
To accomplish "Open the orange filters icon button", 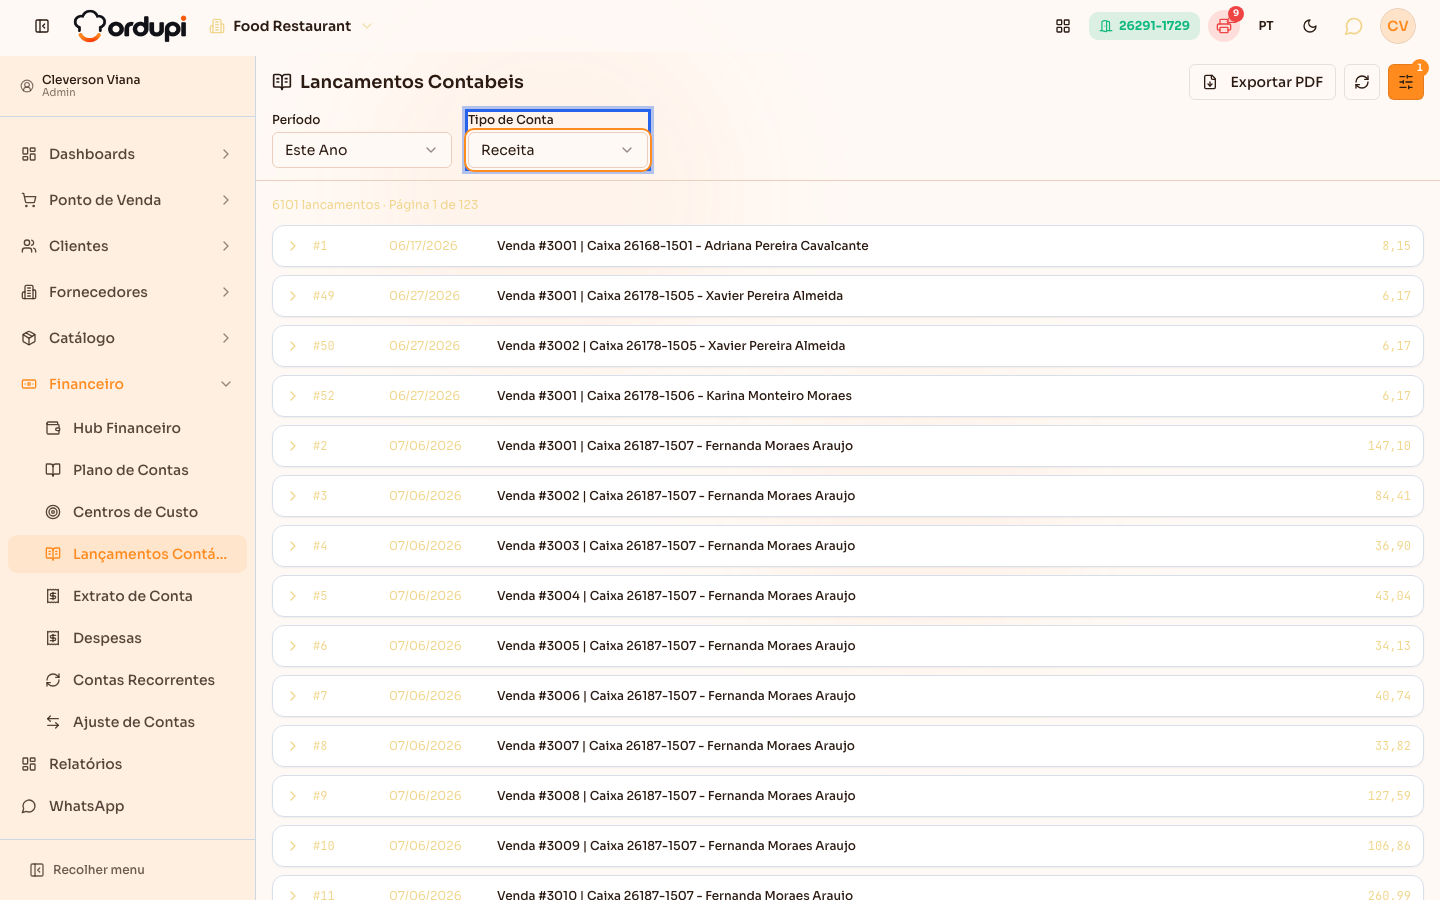I will coord(1406,82).
